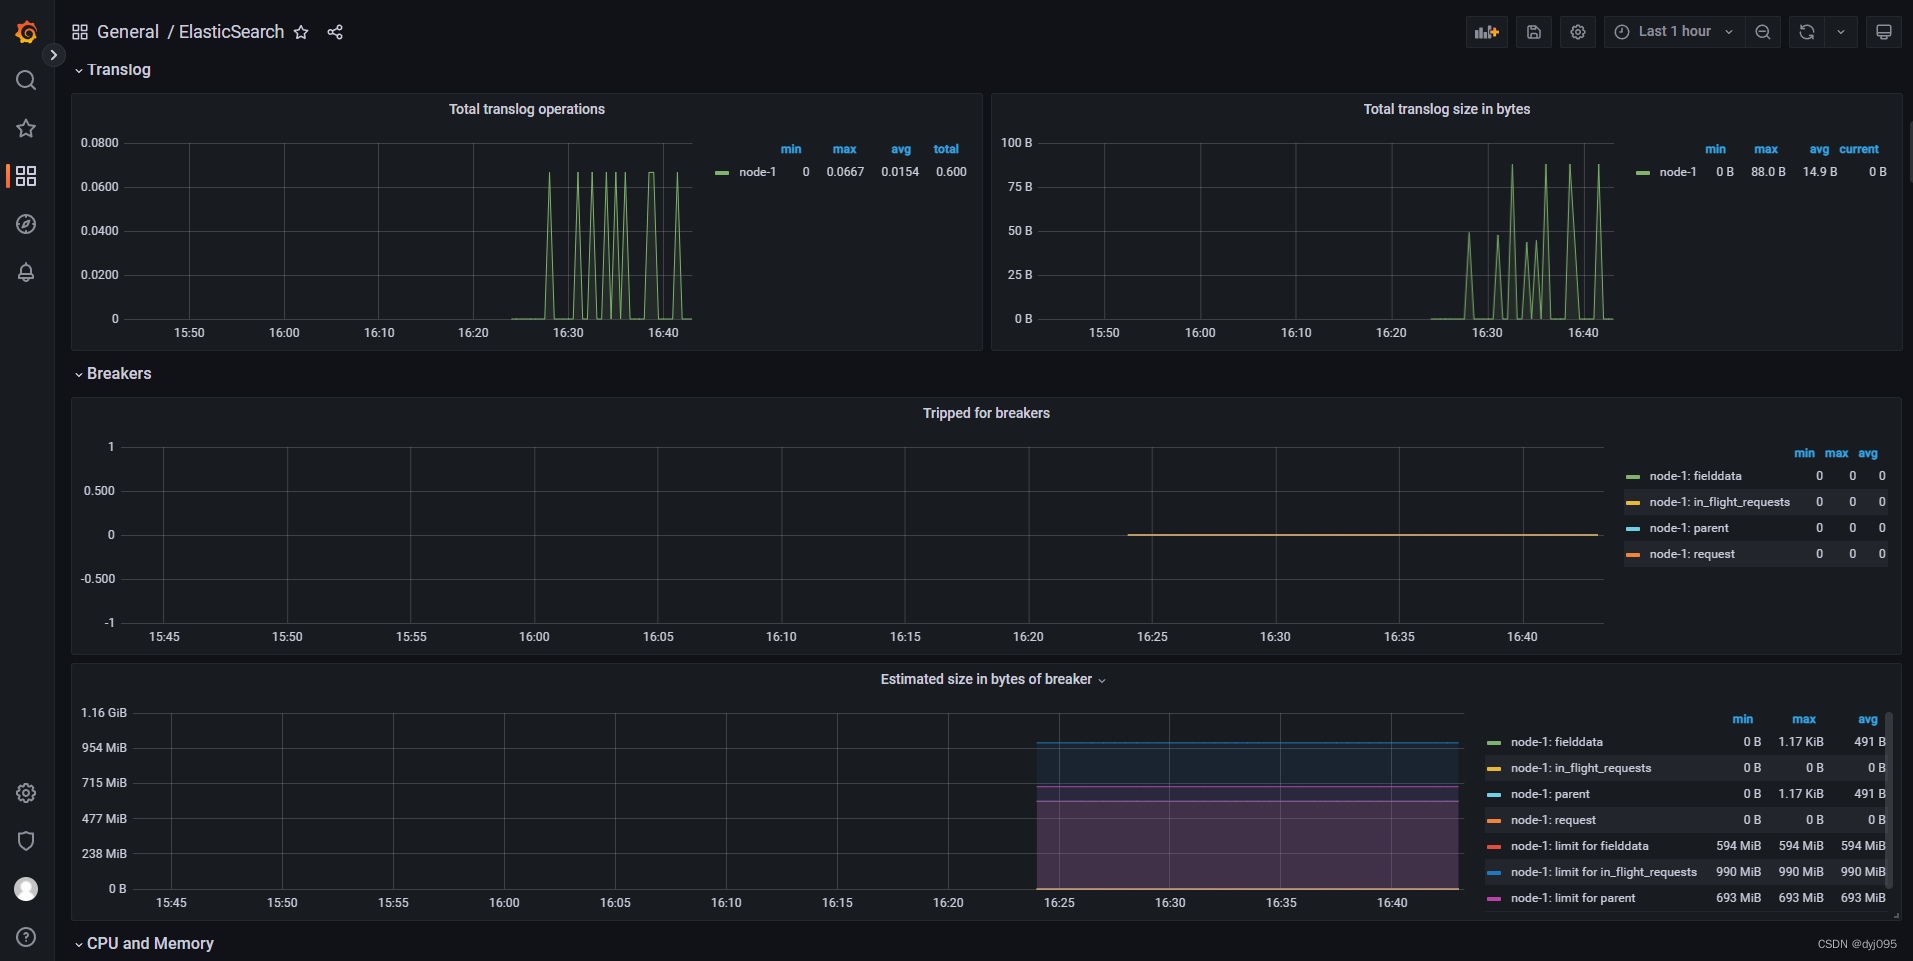Toggle node-1: fielddata in Tripped for breakers legend
Viewport: 1913px width, 961px height.
(x=1695, y=476)
